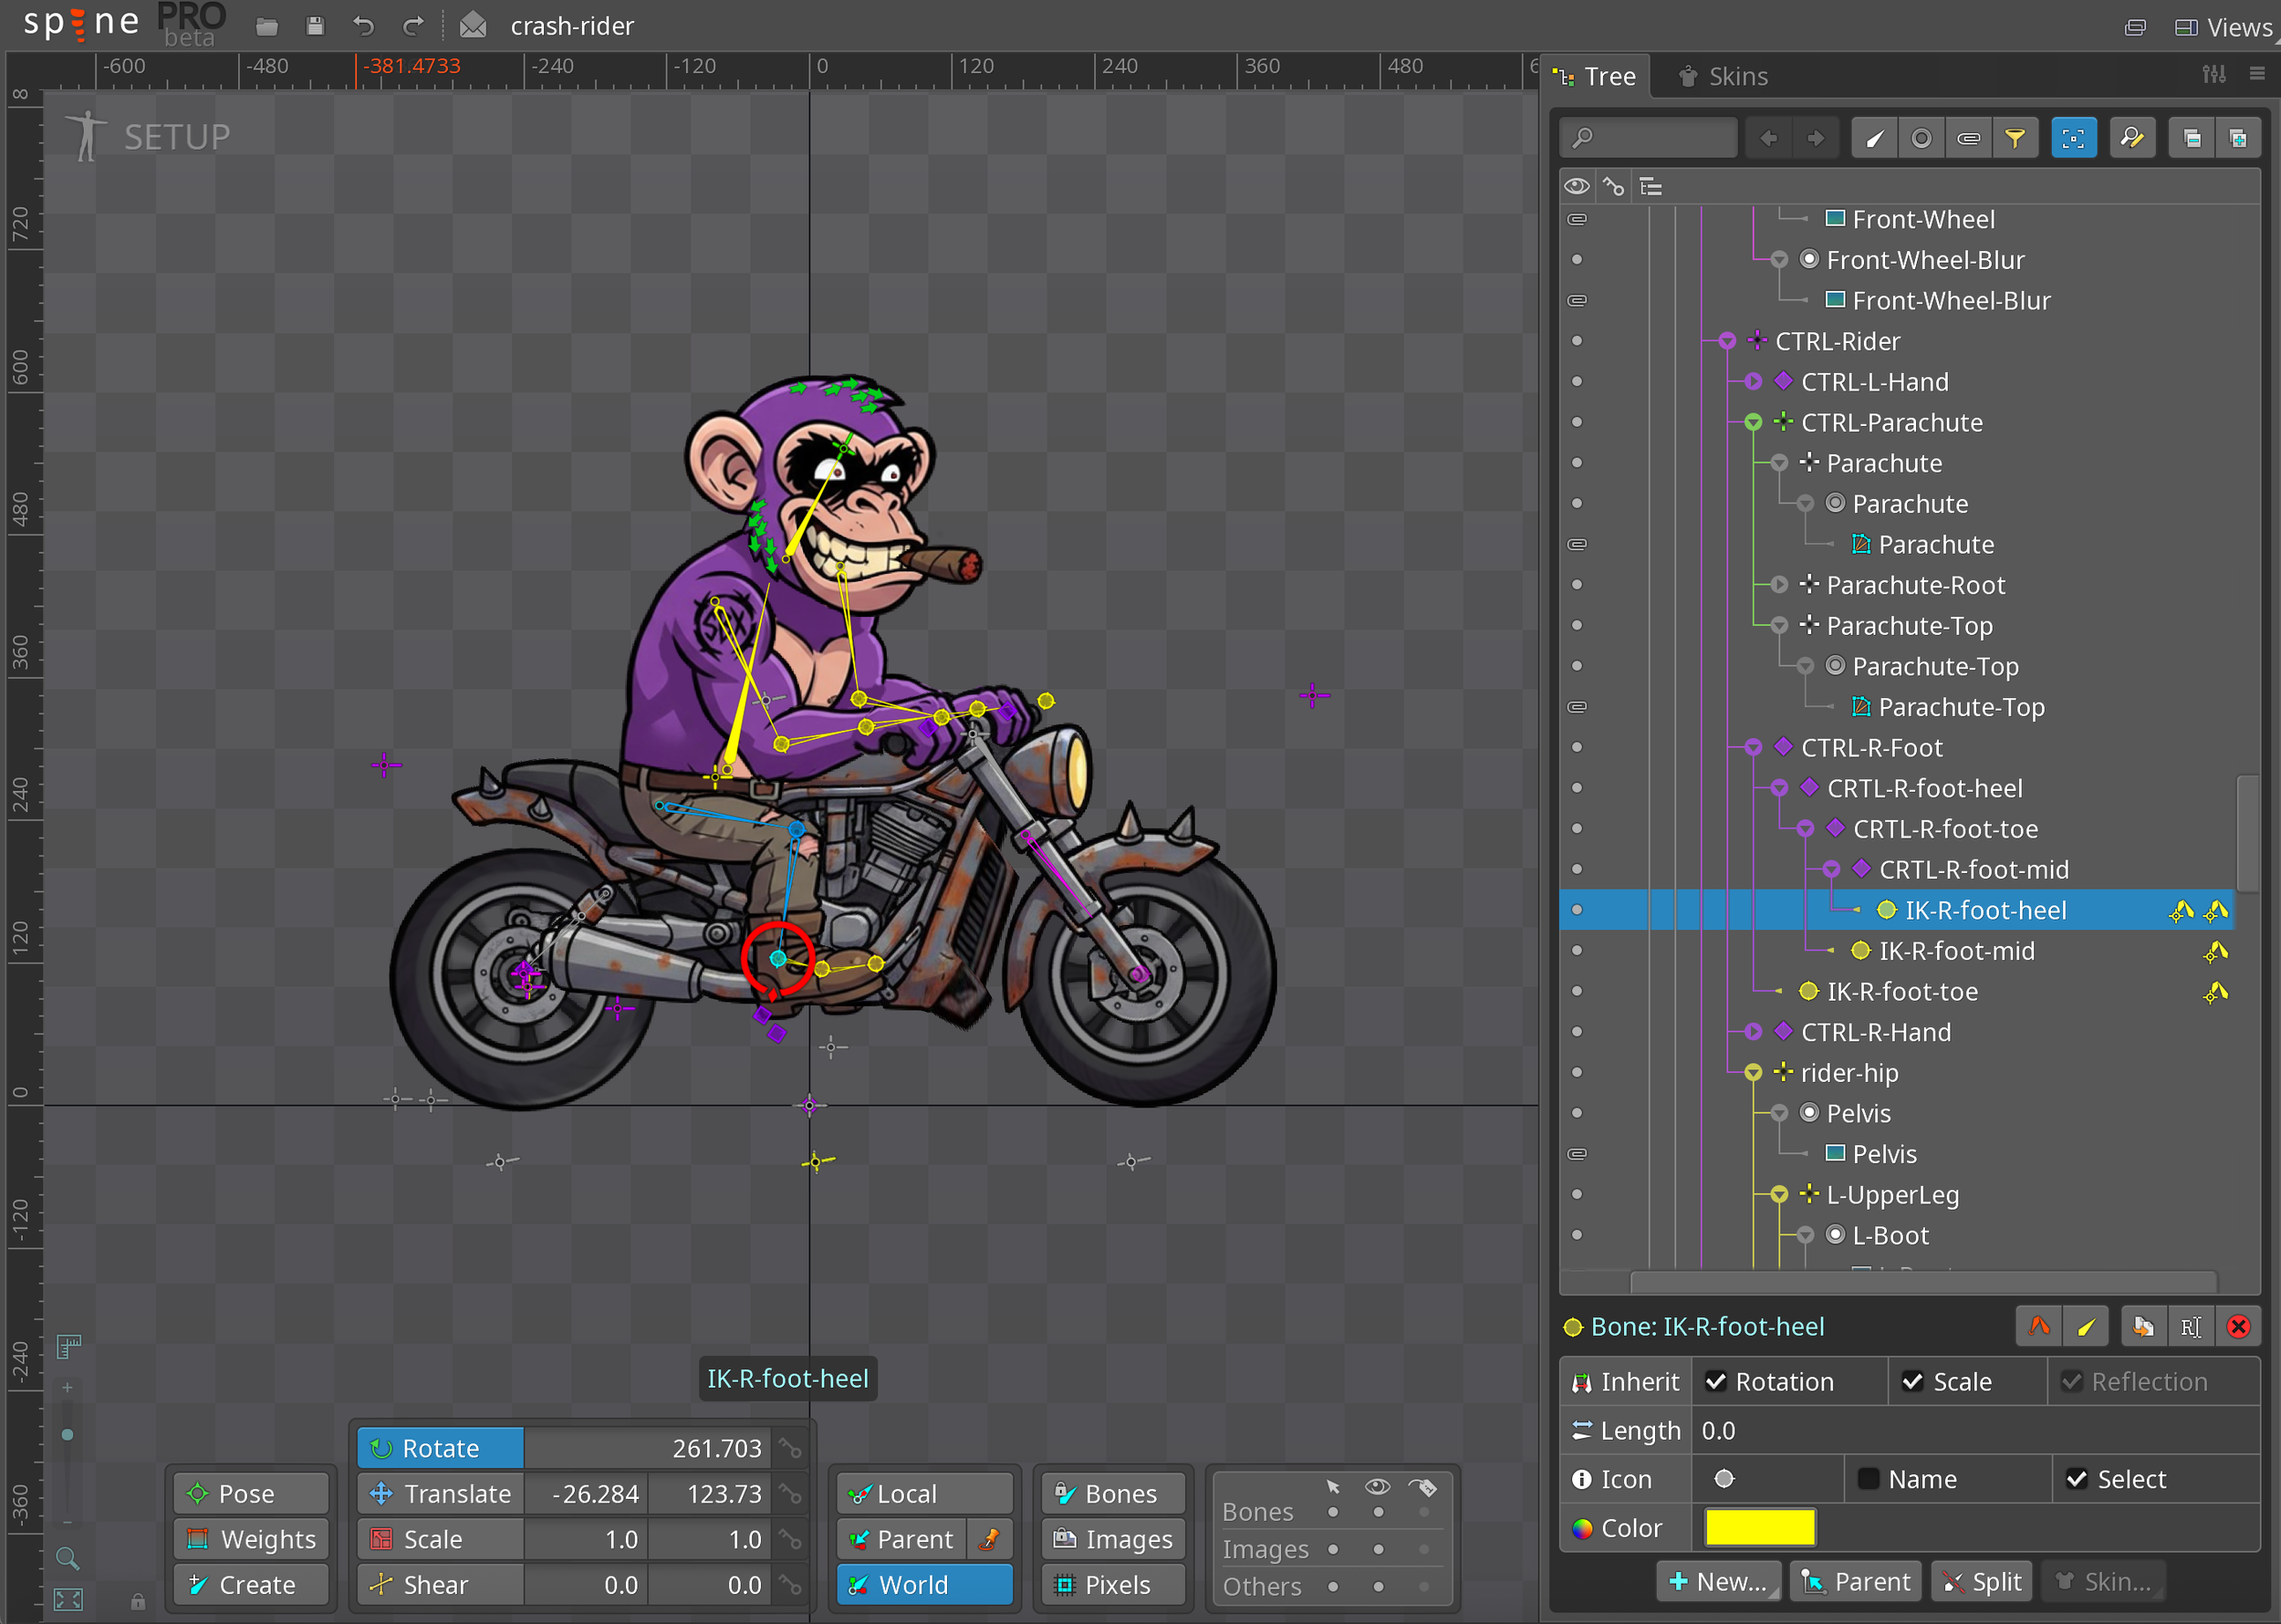
Task: Collapse the CTRL-Parachute tree node
Action: coord(1753,423)
